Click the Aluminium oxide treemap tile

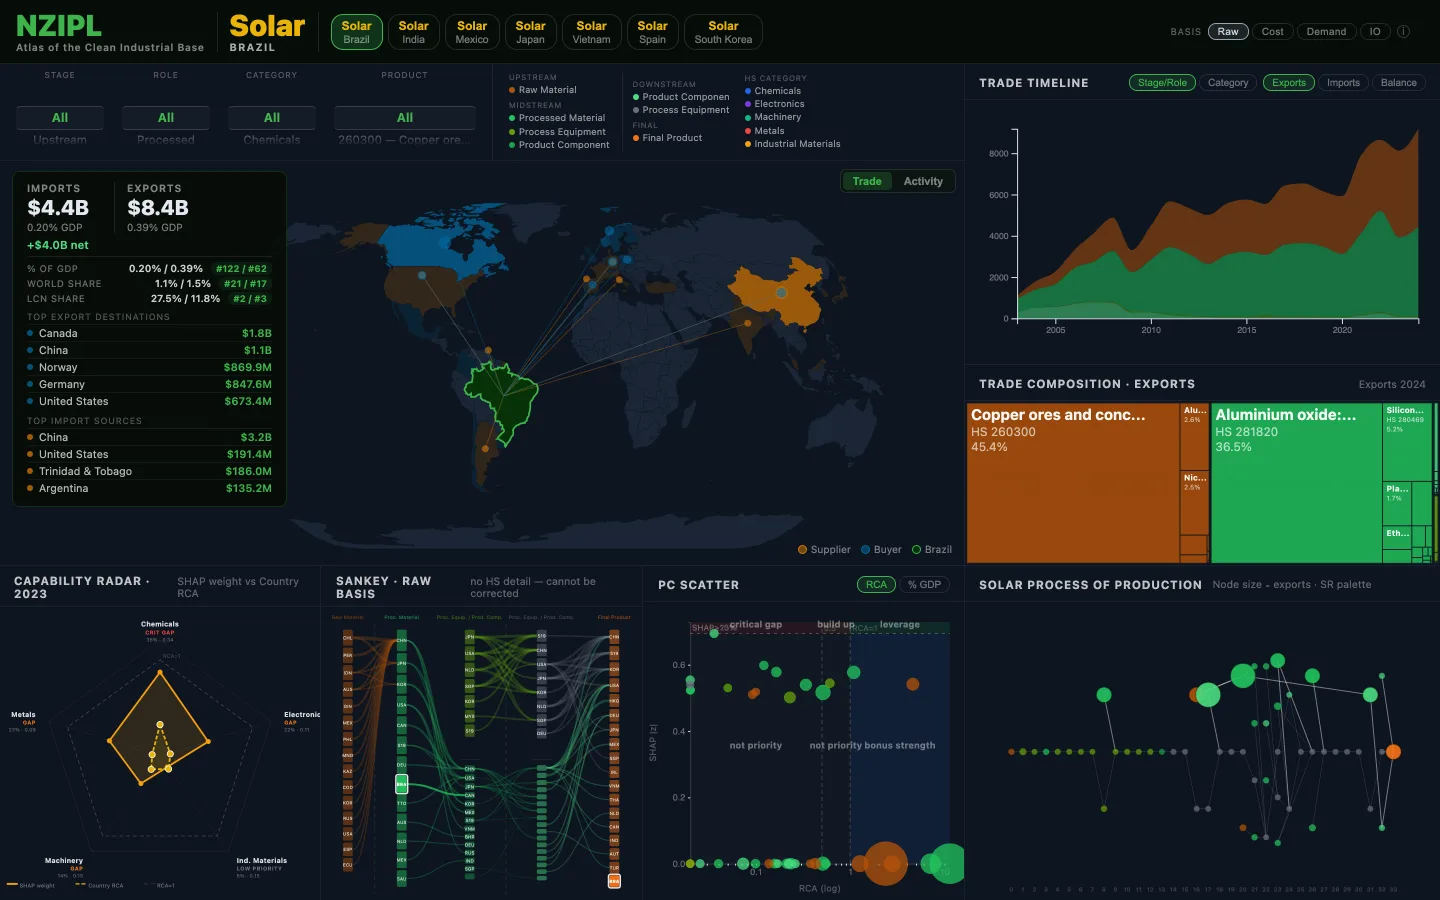pyautogui.click(x=1296, y=483)
